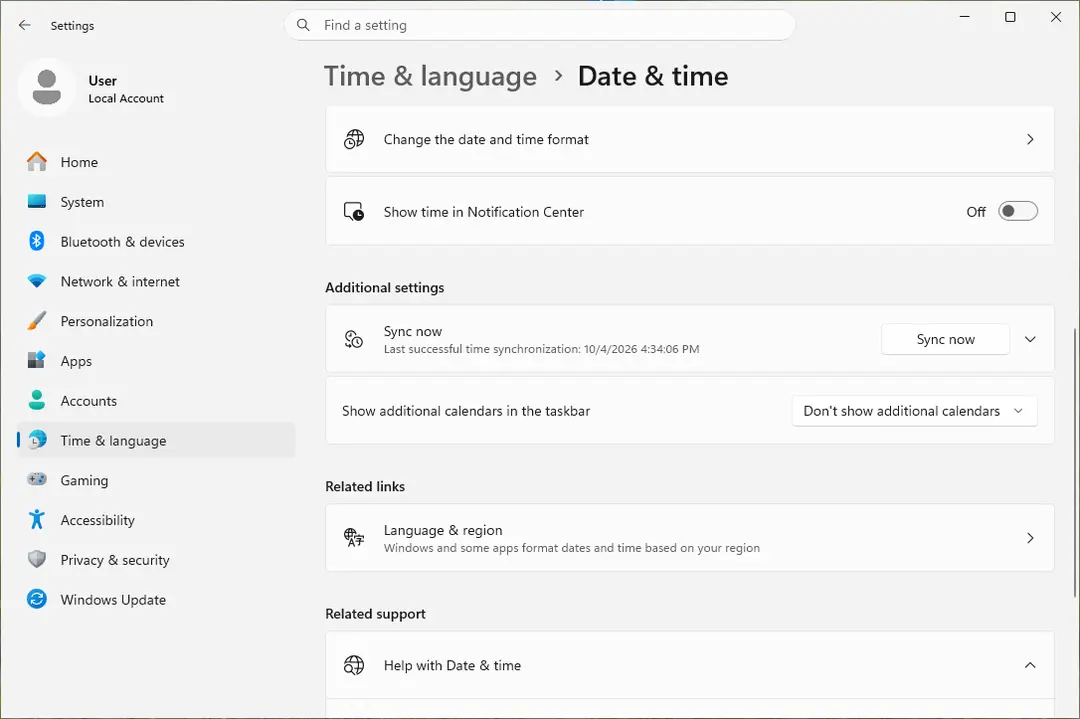
Task: Go to System settings
Action: coord(157,202)
